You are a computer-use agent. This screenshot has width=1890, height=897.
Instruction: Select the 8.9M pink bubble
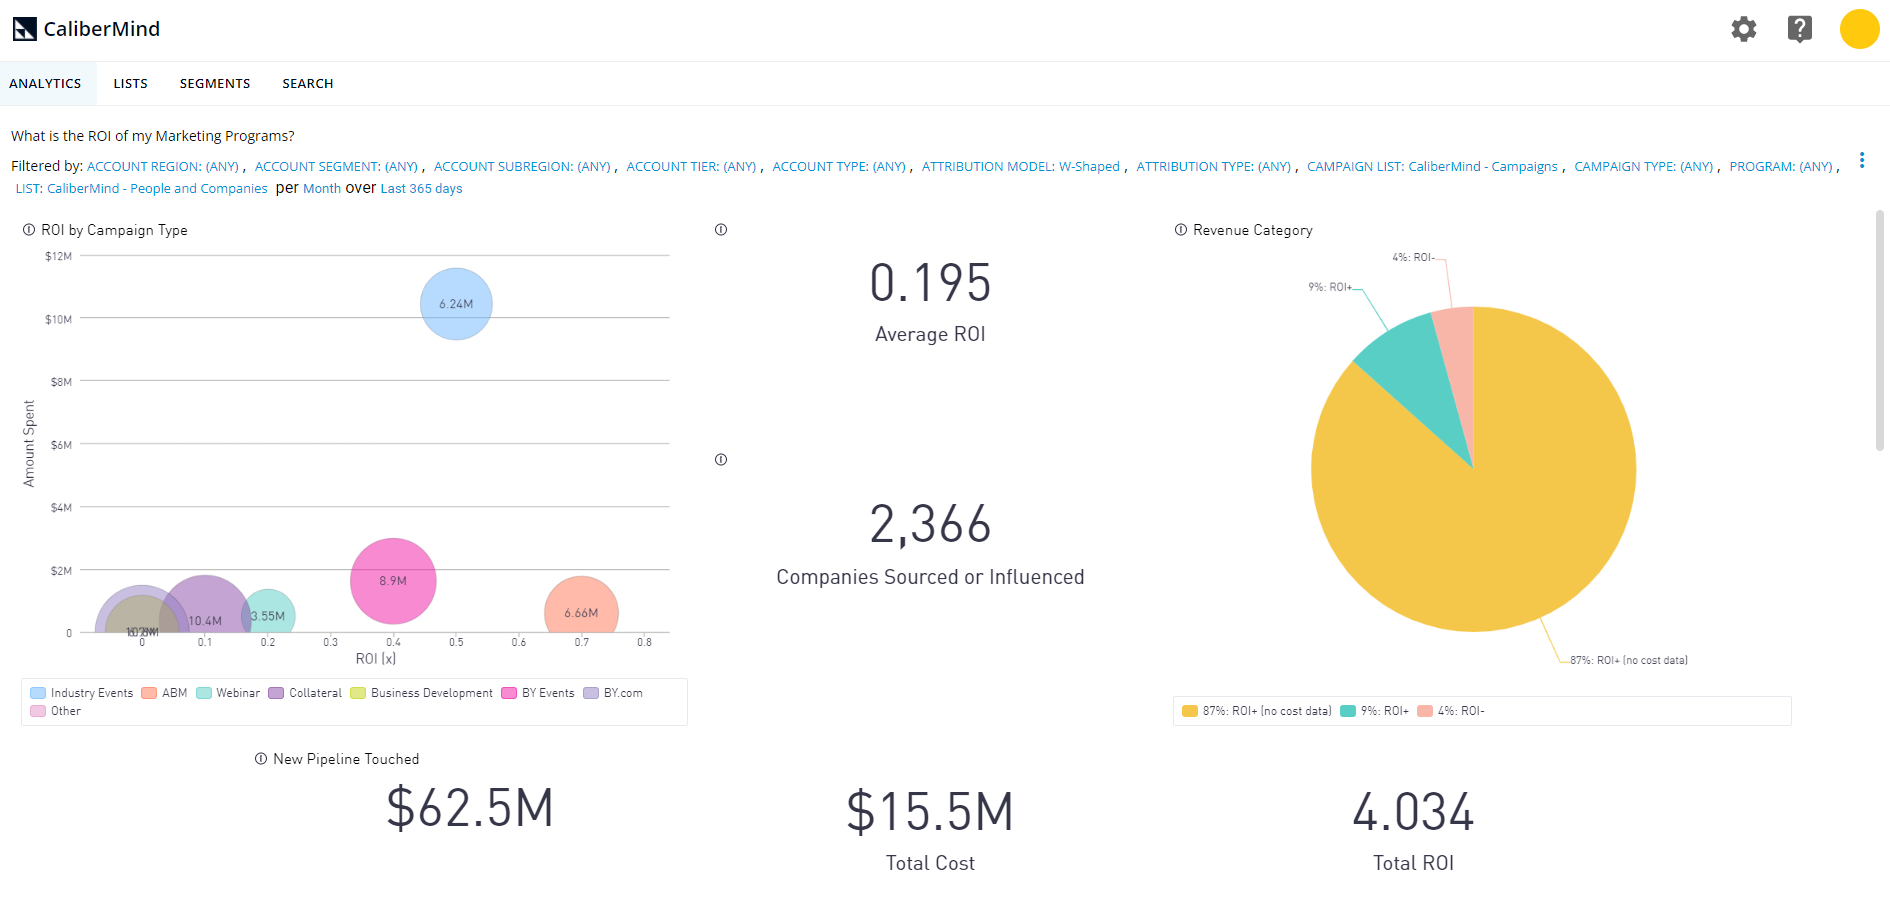[393, 581]
